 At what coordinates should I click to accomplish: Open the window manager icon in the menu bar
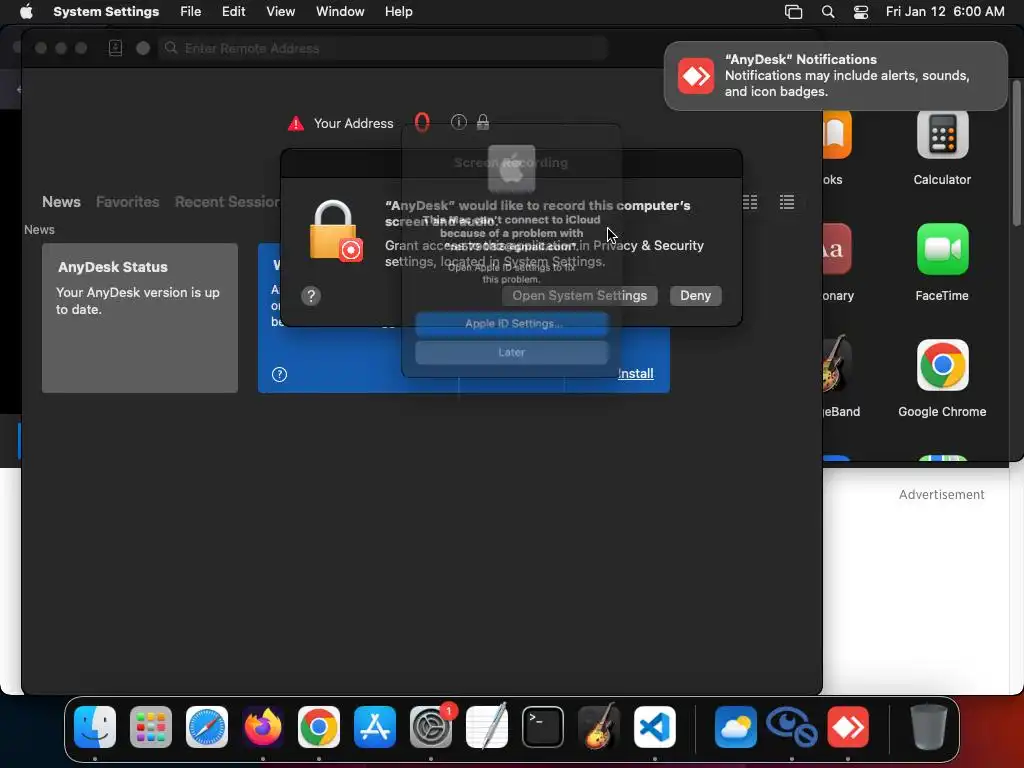pos(793,12)
